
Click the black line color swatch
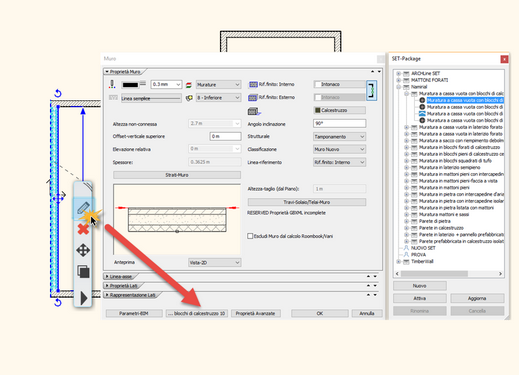(130, 85)
